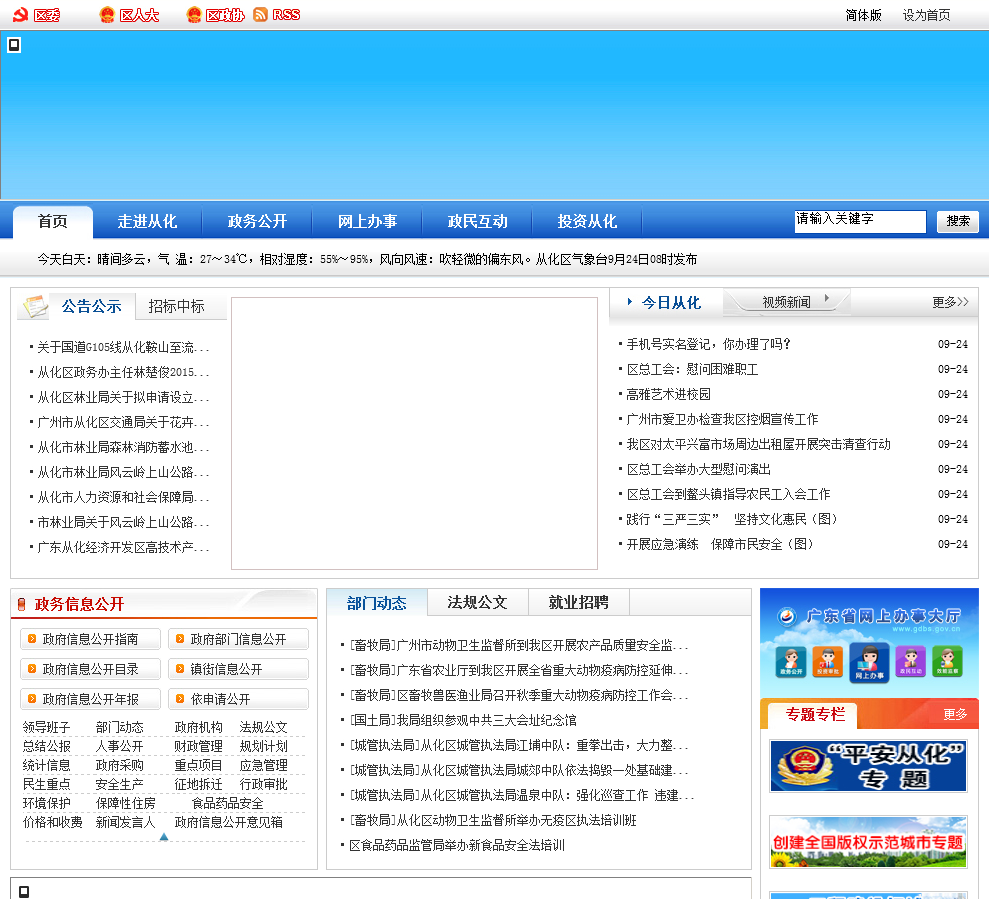
Task: Click 设为首页 at top right
Action: [926, 15]
